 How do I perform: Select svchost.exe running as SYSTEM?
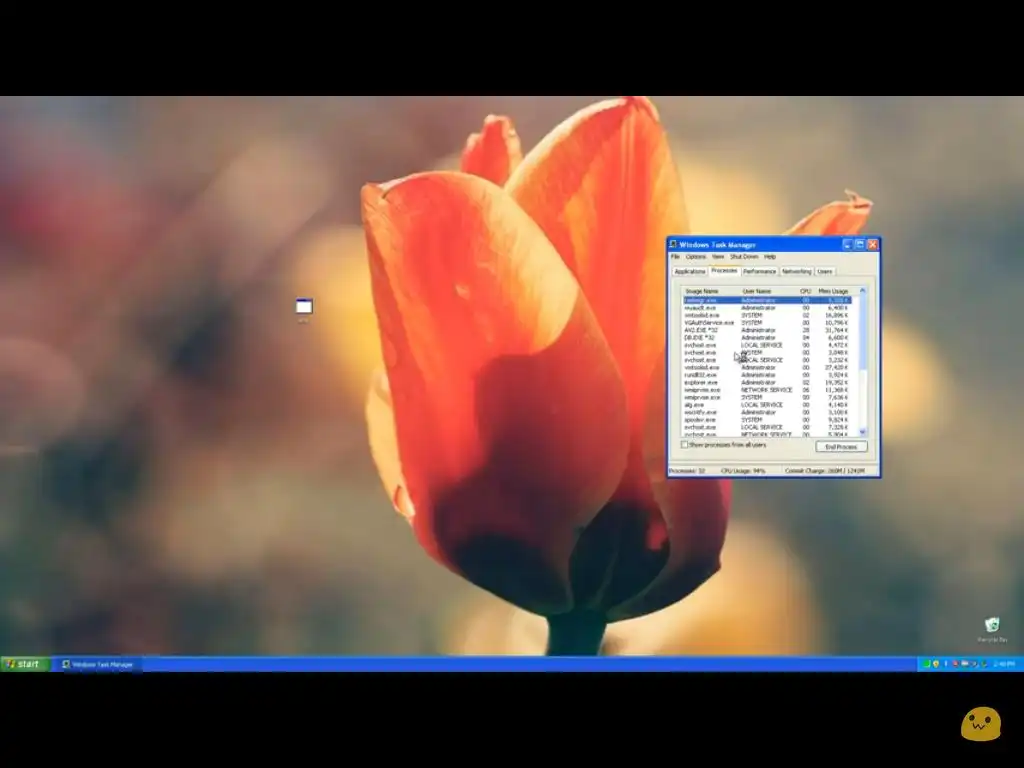[x=767, y=353]
